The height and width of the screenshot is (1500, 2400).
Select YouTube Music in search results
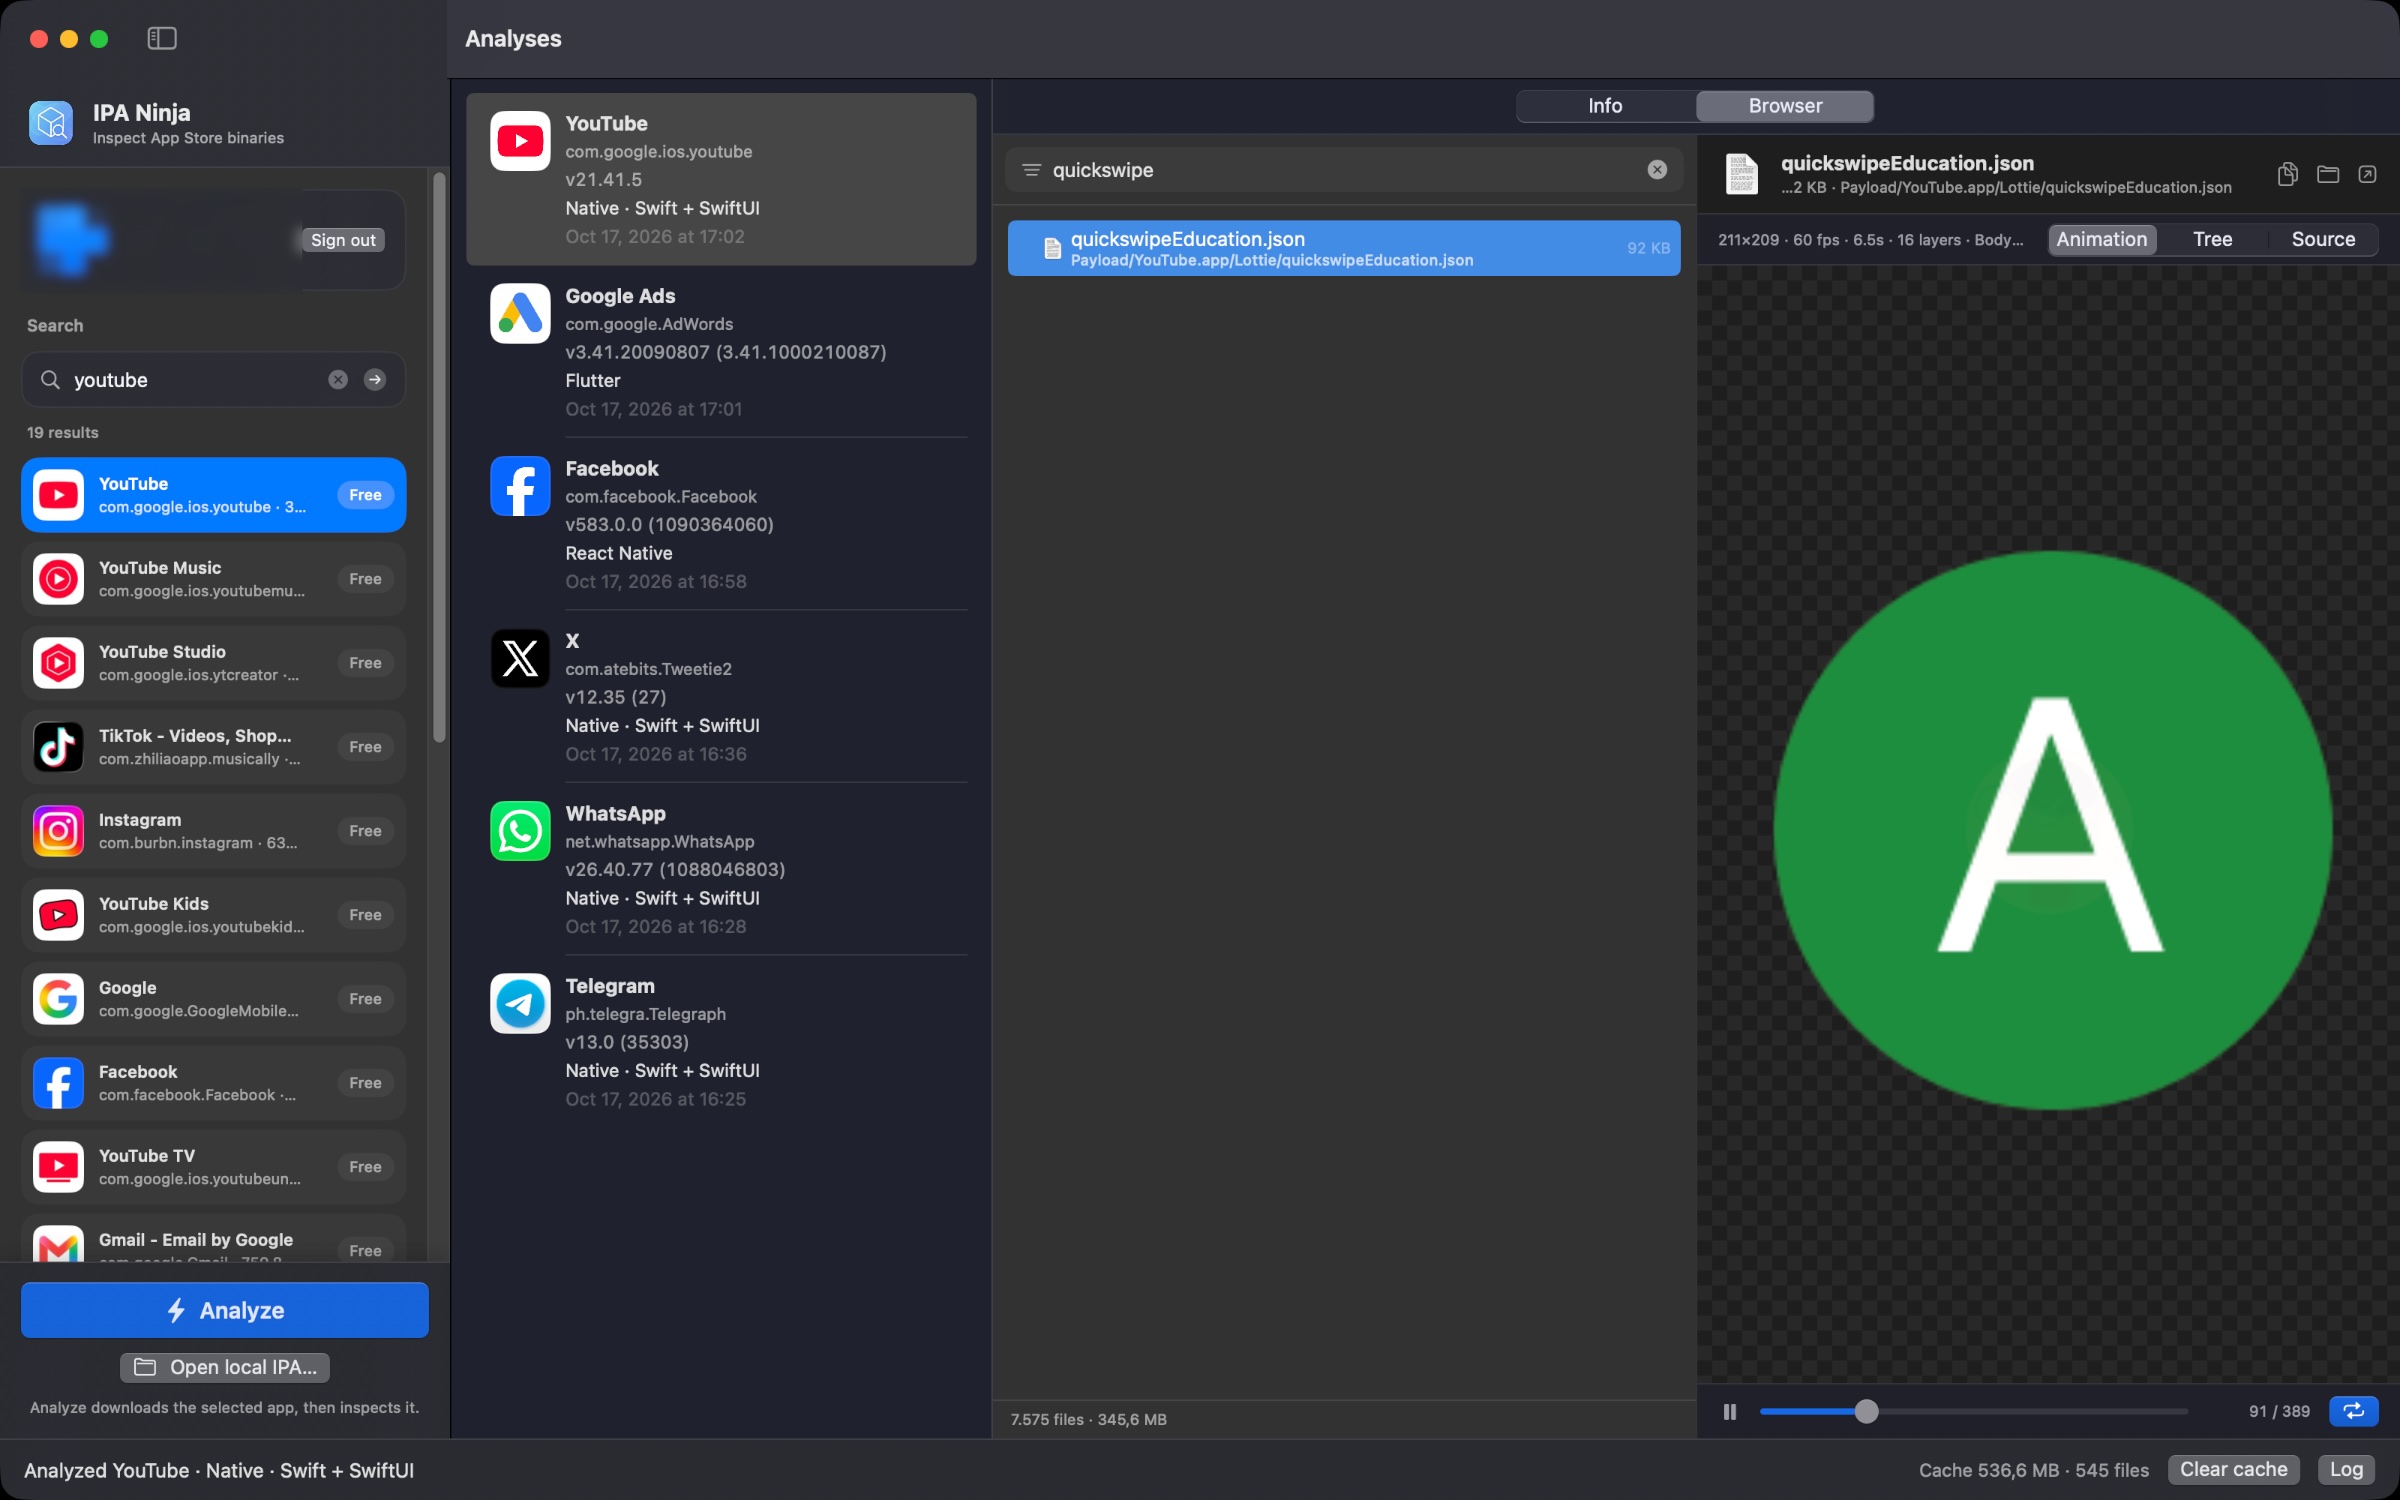click(213, 579)
